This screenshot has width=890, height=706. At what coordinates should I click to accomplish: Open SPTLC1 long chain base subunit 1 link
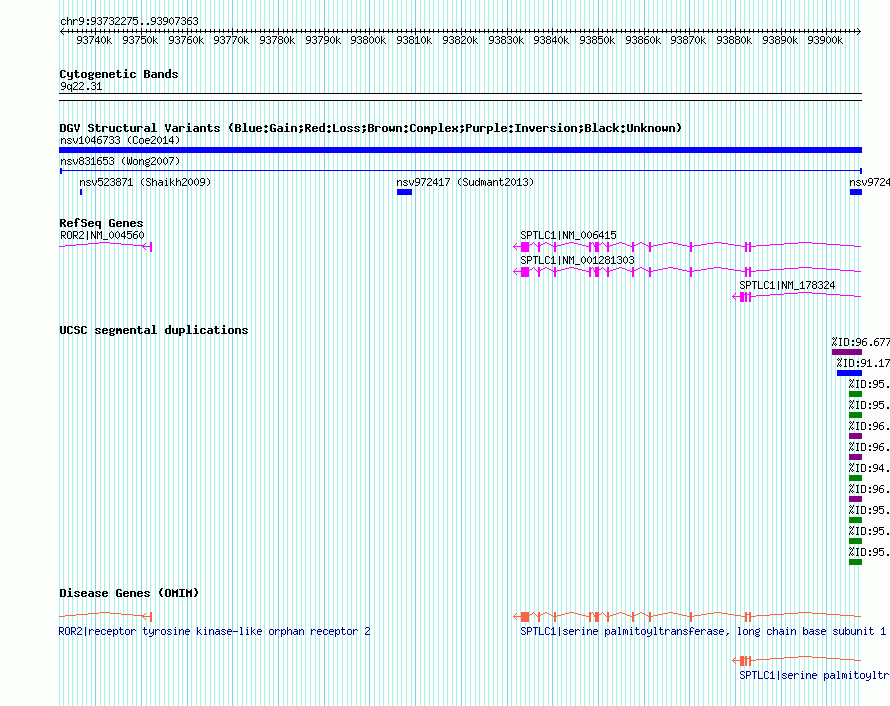[703, 631]
